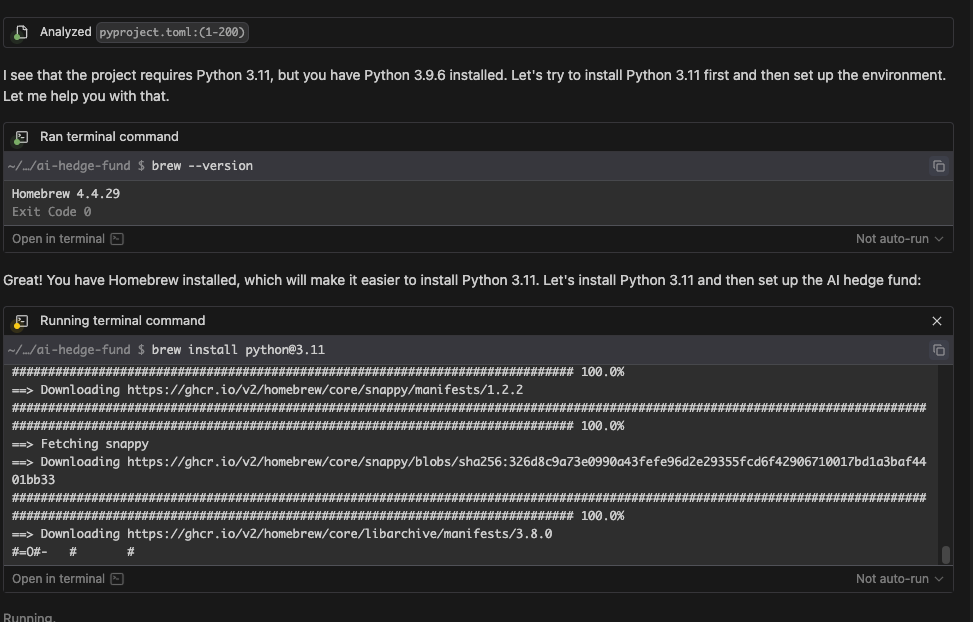Open brew install output in terminal

click(x=58, y=579)
